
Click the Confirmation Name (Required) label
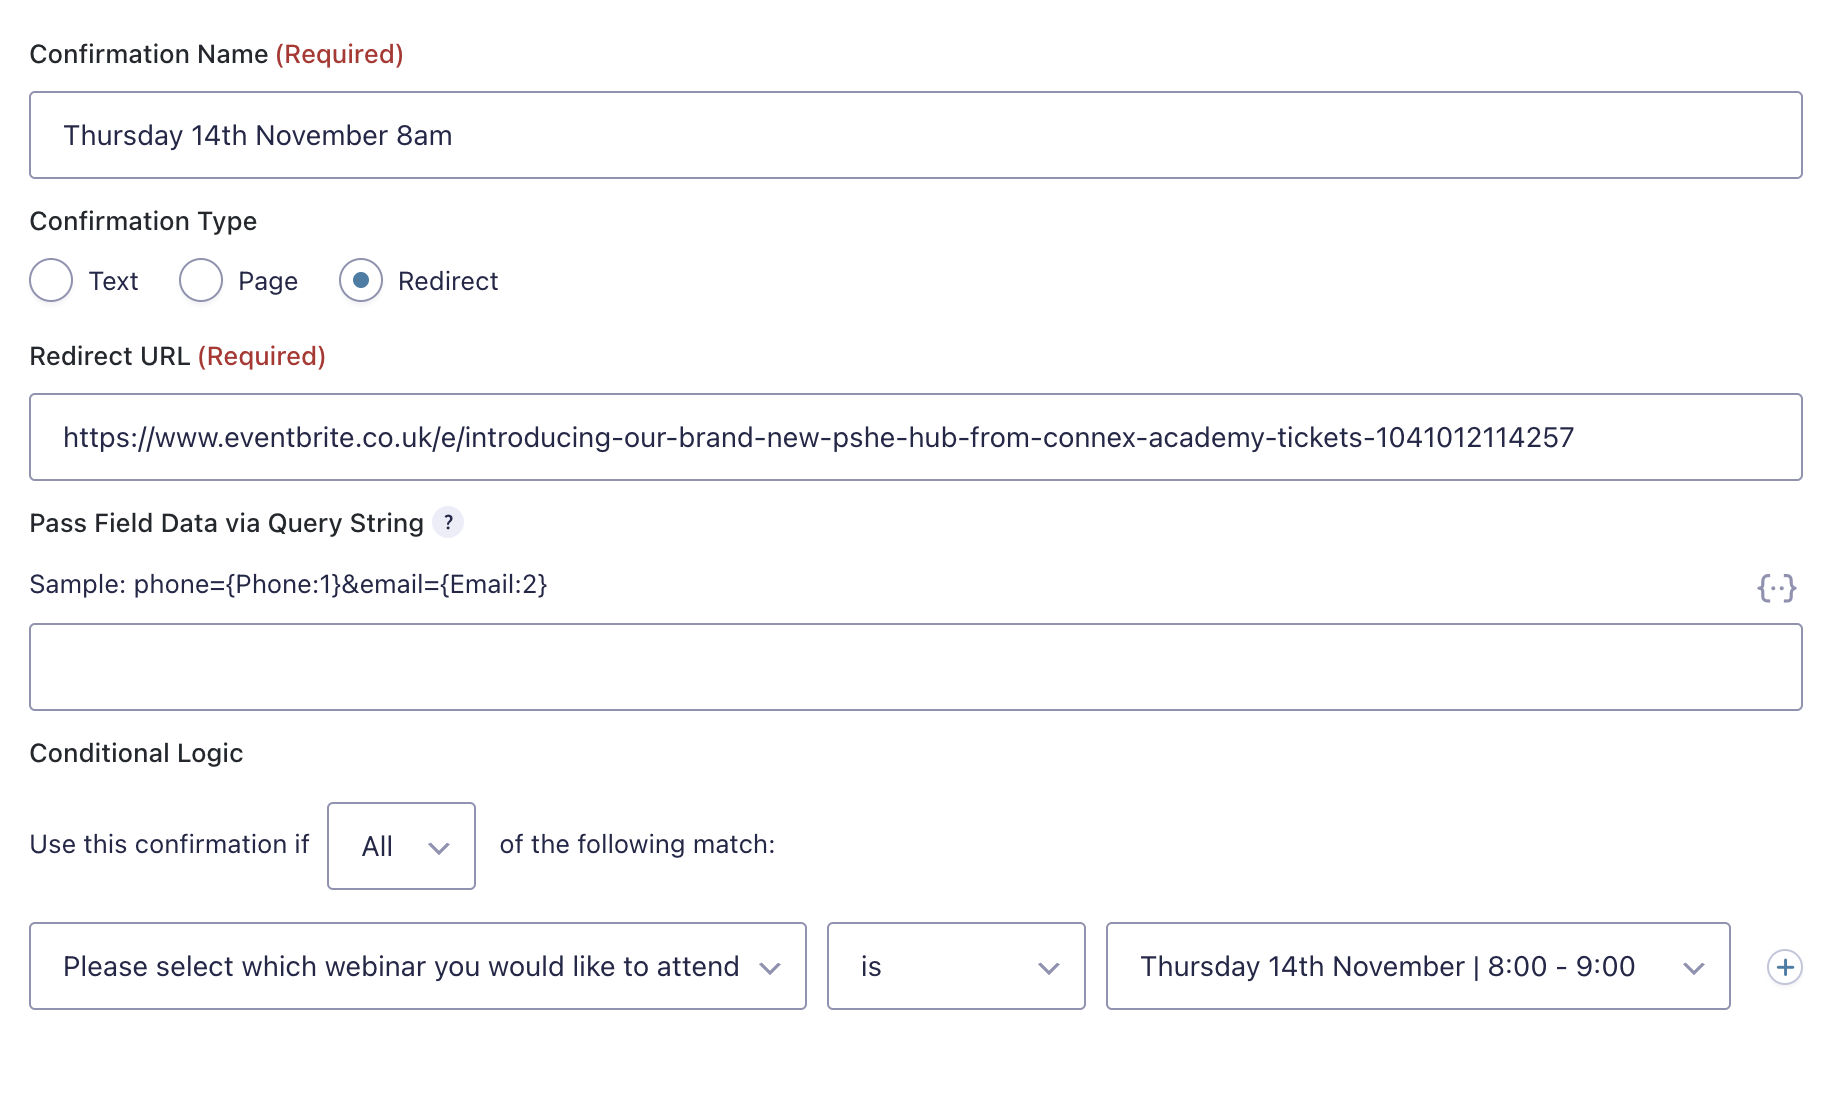pyautogui.click(x=216, y=54)
